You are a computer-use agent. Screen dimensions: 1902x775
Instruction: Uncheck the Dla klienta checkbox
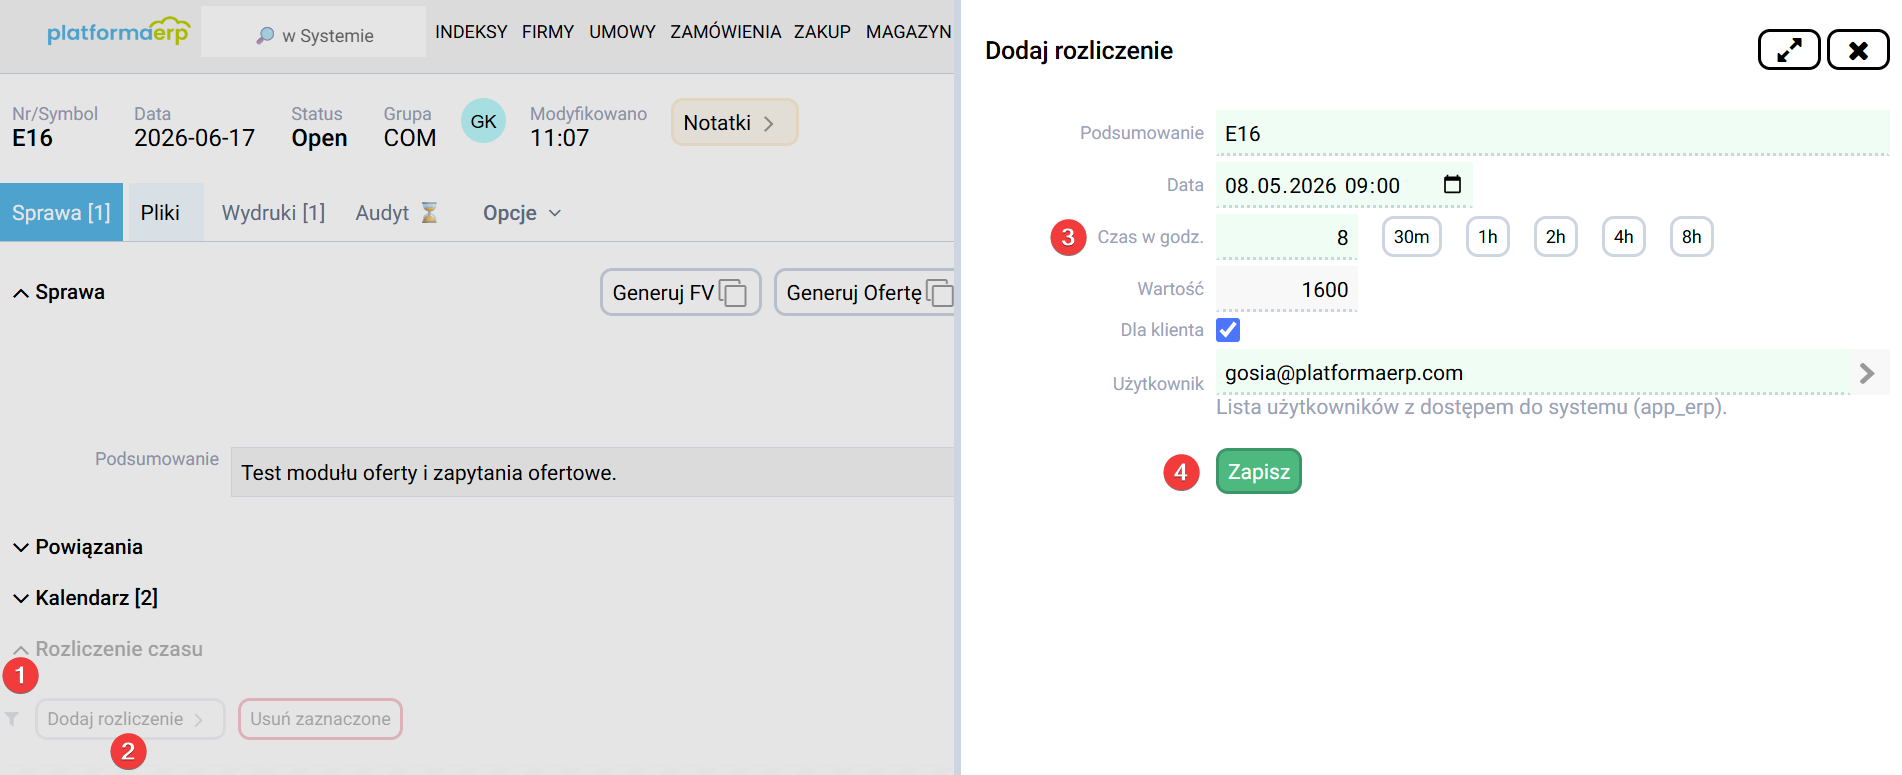(x=1228, y=330)
